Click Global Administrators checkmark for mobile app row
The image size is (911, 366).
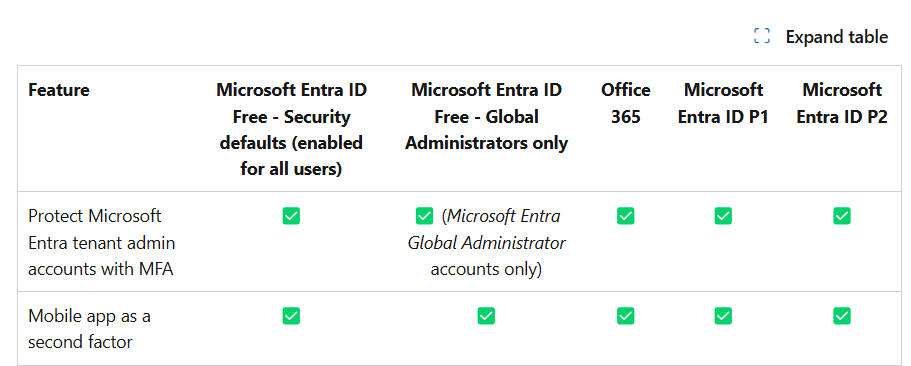click(486, 316)
